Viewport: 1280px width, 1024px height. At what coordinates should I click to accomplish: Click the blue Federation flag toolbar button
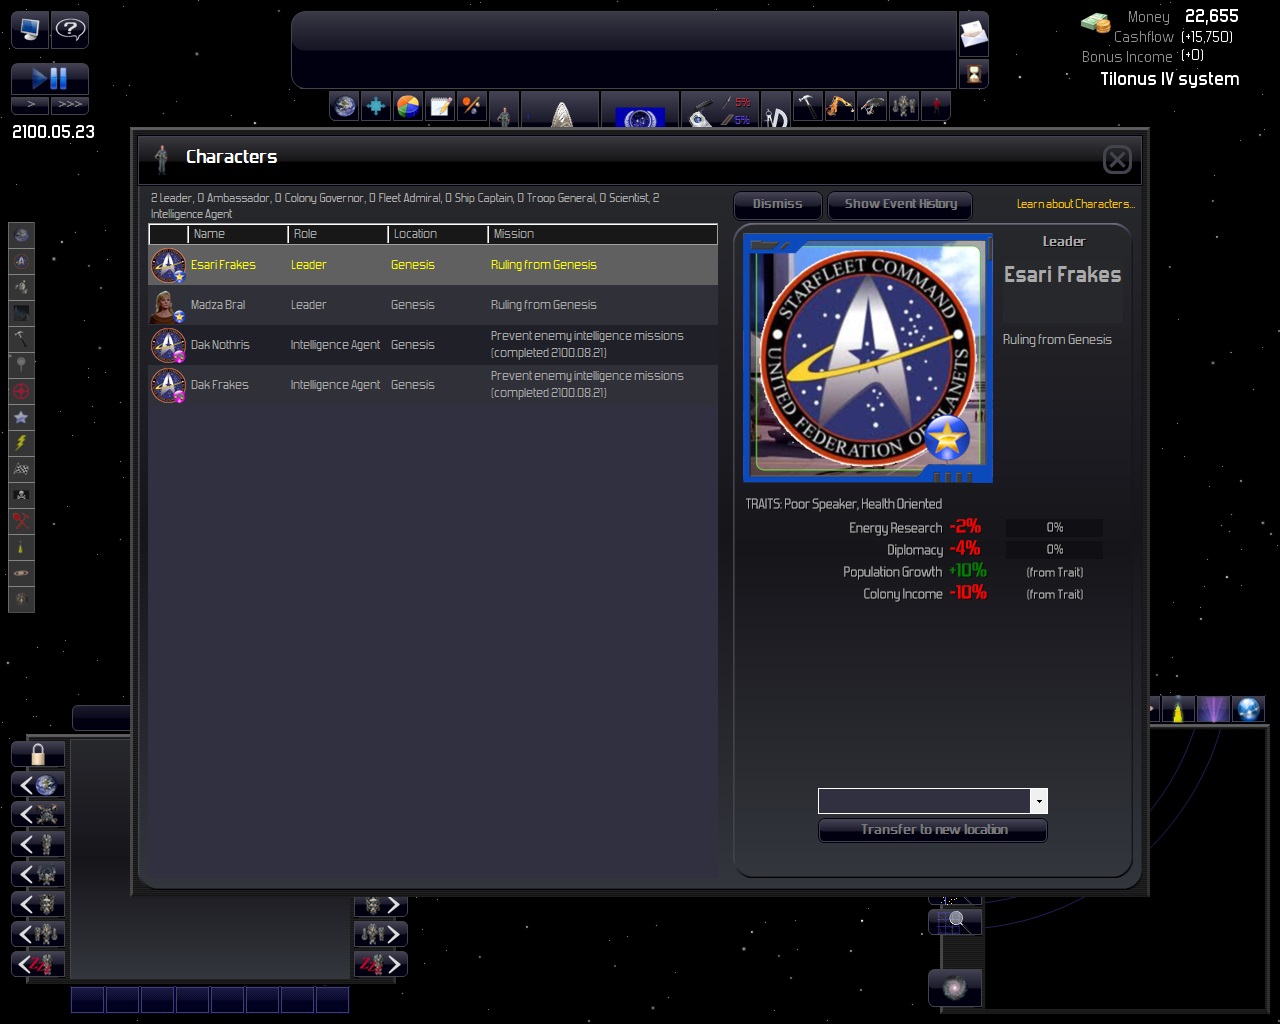pos(640,110)
